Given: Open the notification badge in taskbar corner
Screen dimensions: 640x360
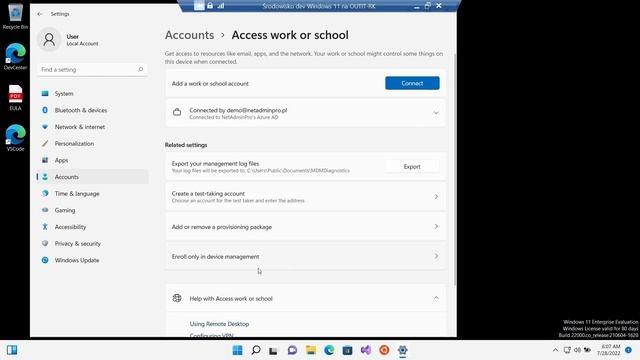Looking at the screenshot, I should 628,350.
